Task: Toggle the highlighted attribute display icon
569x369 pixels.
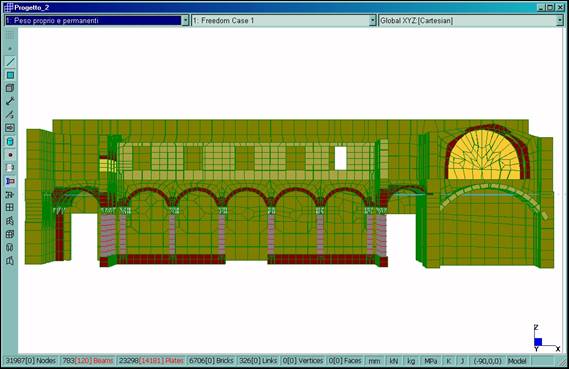Action: coord(10,181)
